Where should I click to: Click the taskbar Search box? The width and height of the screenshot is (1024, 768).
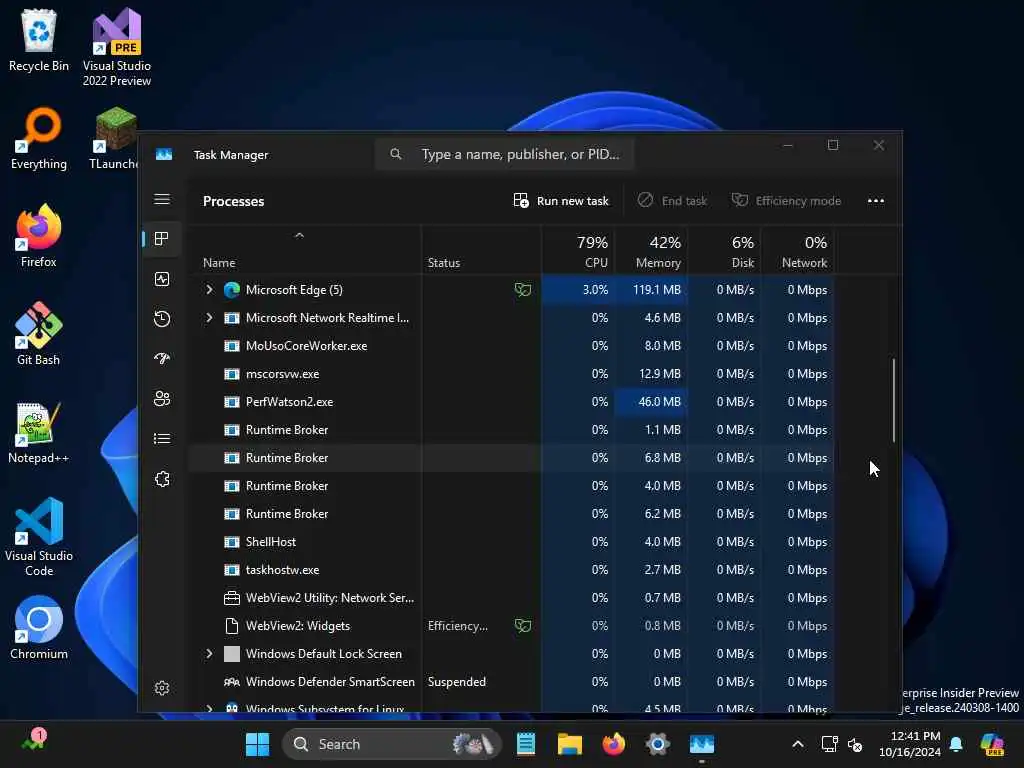click(392, 744)
